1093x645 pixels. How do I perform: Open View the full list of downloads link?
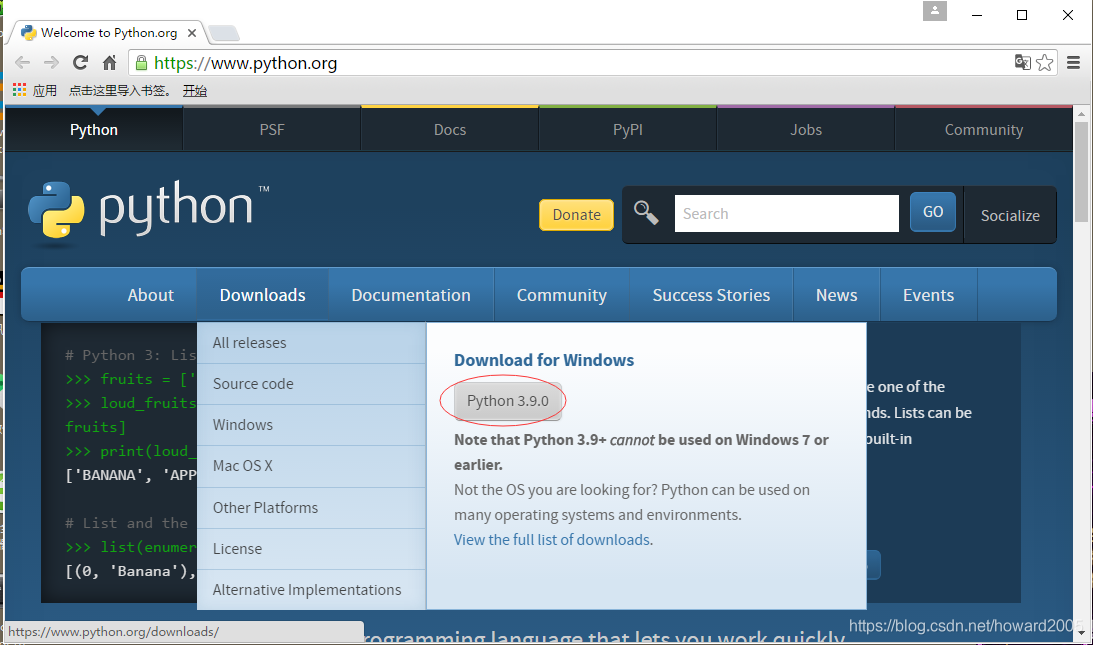[x=553, y=540]
